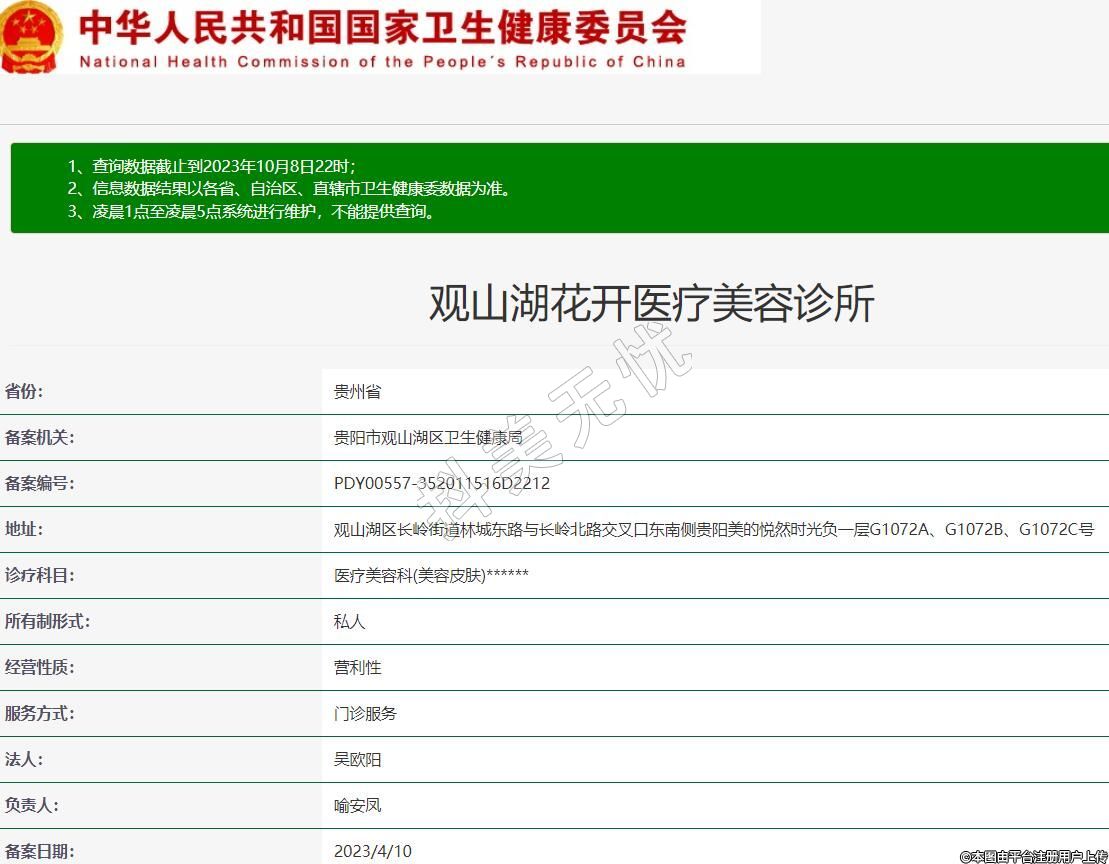Click the filing number starting with PDY00557
The height and width of the screenshot is (864, 1109).
point(442,484)
